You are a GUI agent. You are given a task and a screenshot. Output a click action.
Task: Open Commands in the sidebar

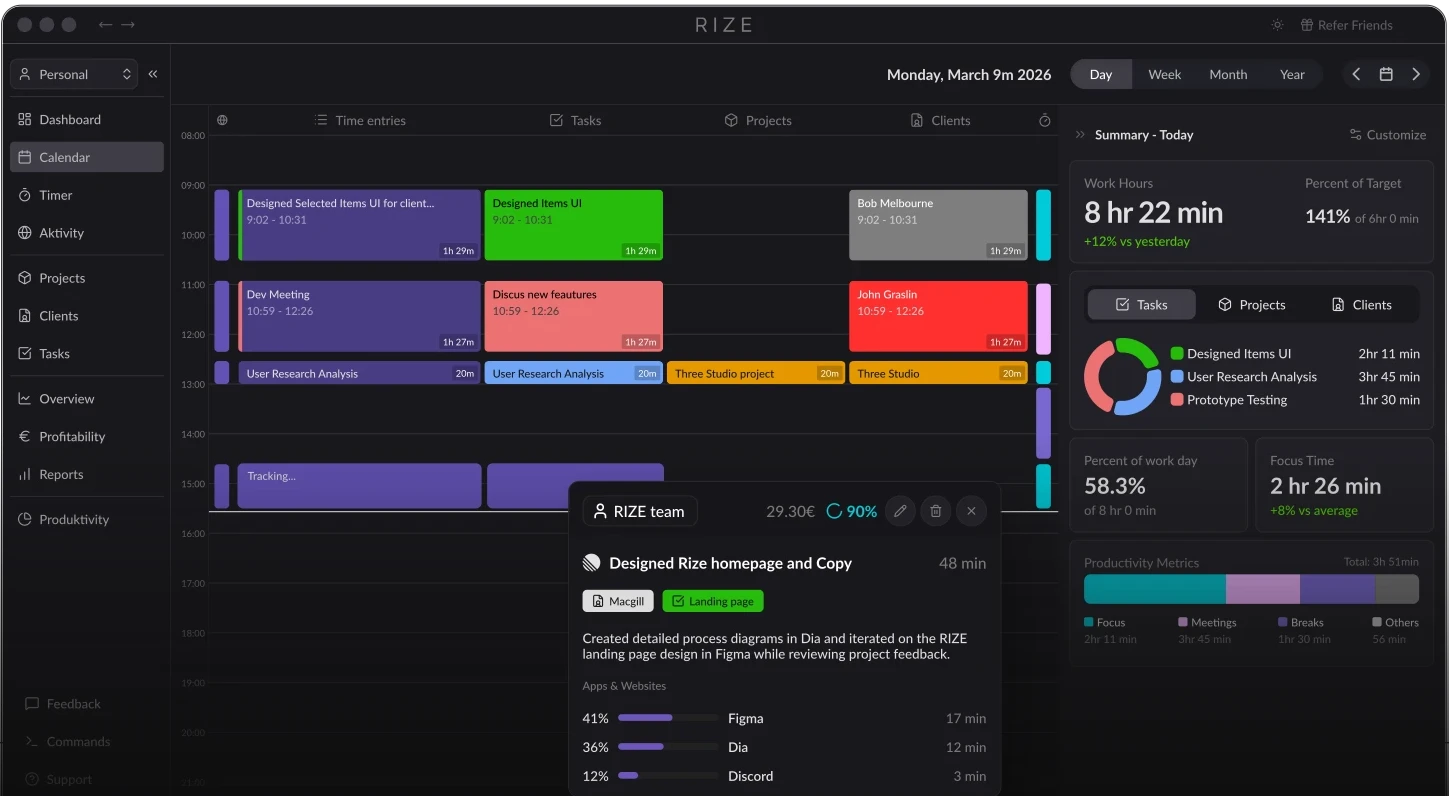(x=67, y=742)
